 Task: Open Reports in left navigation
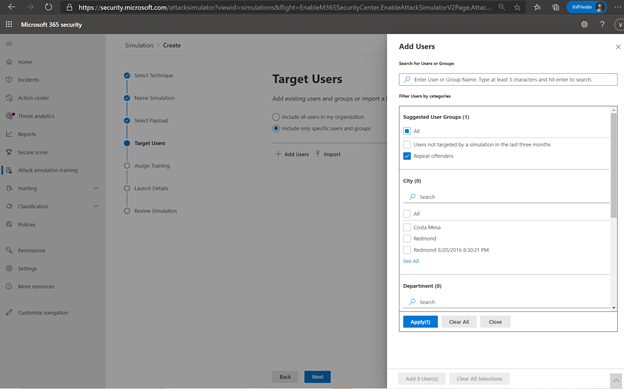27,134
